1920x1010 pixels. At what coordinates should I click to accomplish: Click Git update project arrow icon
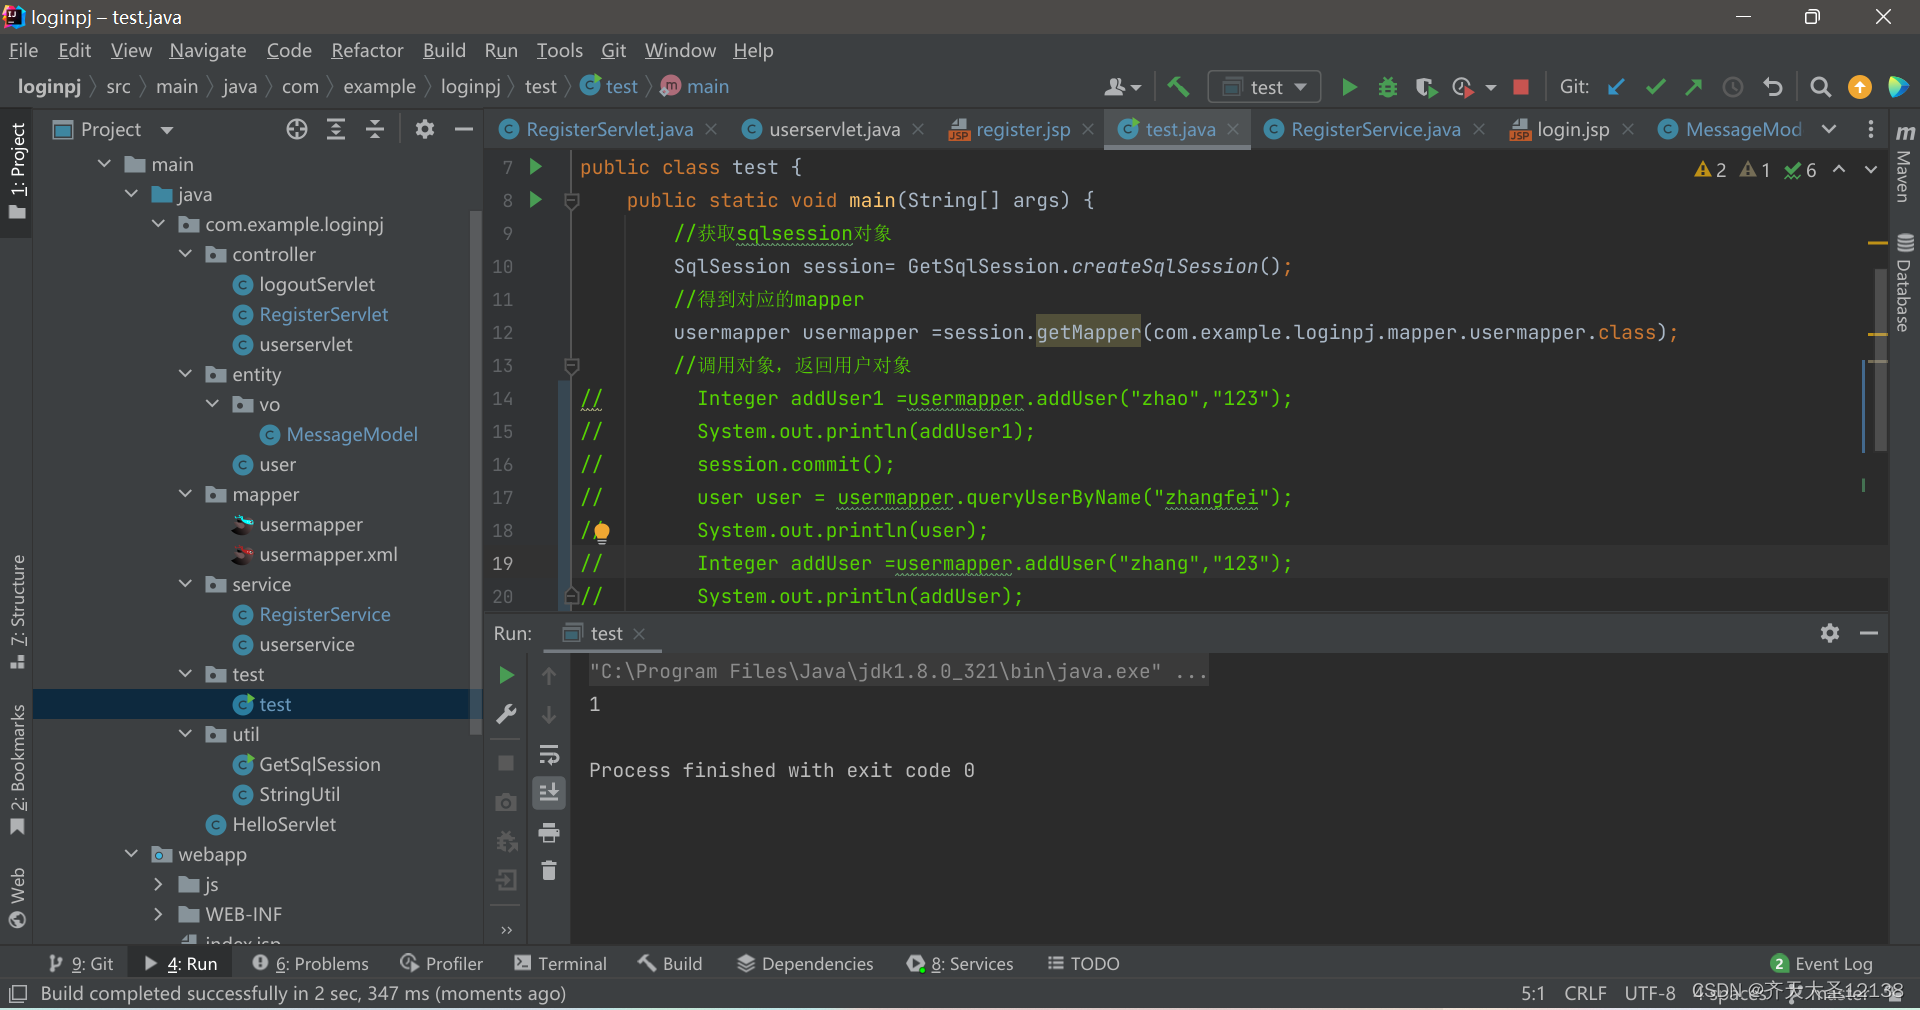[x=1616, y=88]
